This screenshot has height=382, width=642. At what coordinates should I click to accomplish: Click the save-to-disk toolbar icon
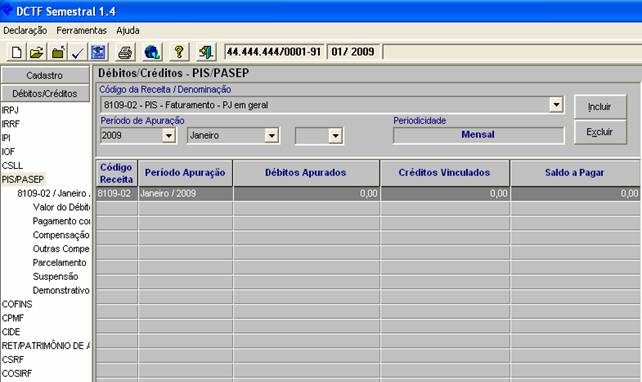point(98,52)
